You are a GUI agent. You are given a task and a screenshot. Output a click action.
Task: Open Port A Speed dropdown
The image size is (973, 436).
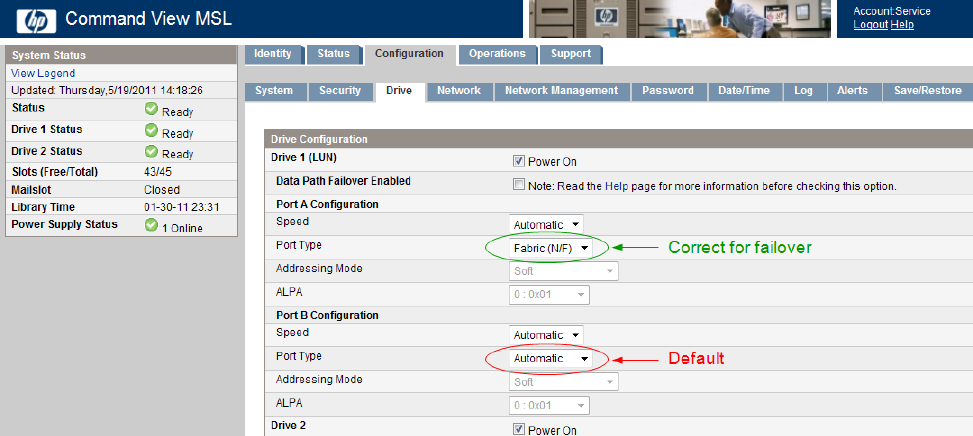[547, 225]
